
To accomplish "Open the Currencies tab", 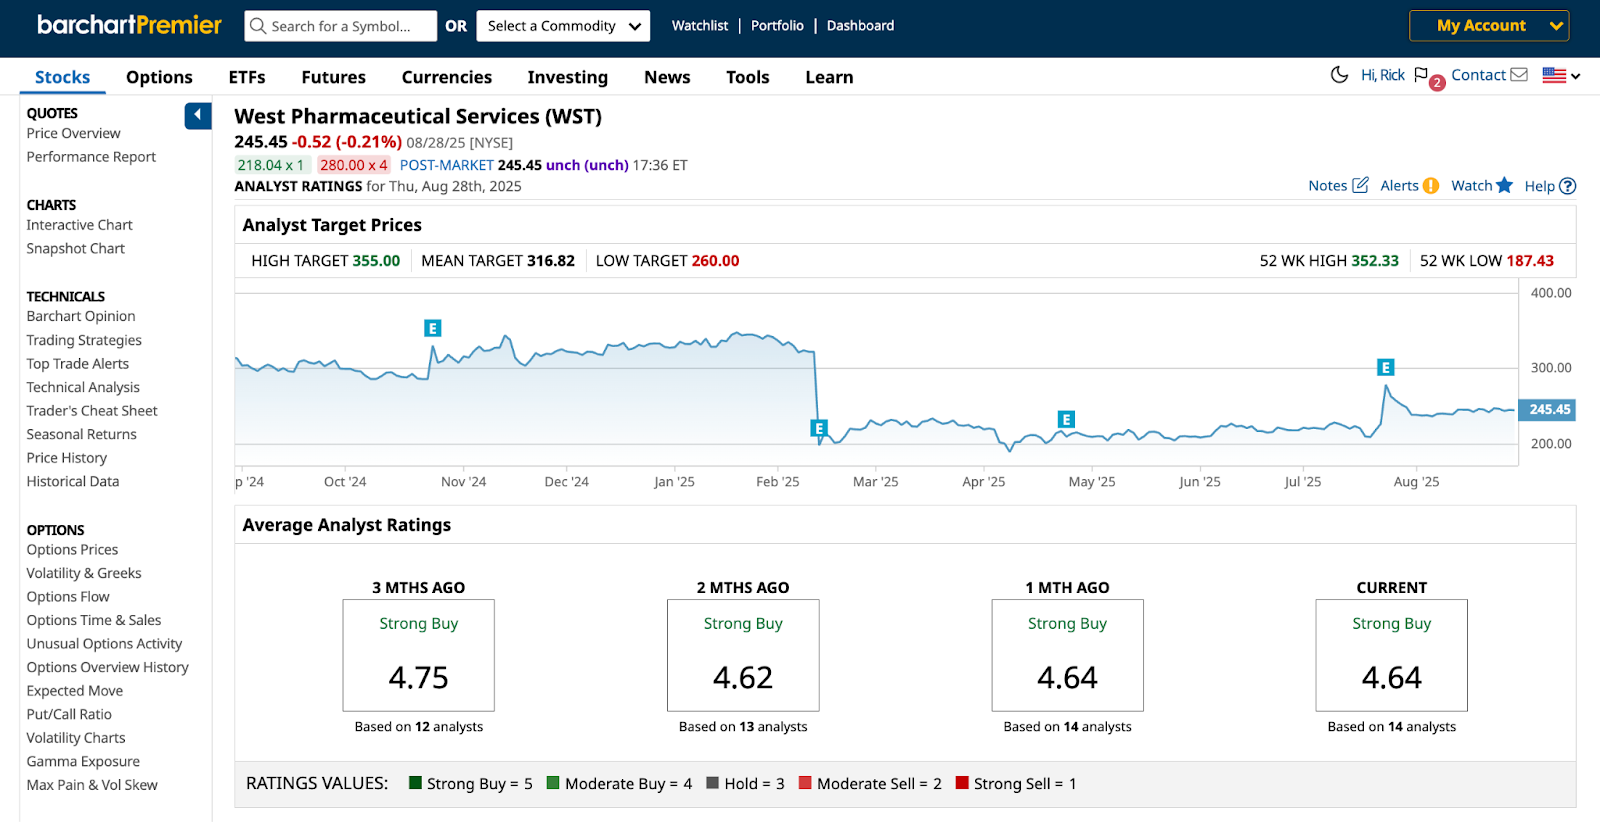I will tap(447, 77).
